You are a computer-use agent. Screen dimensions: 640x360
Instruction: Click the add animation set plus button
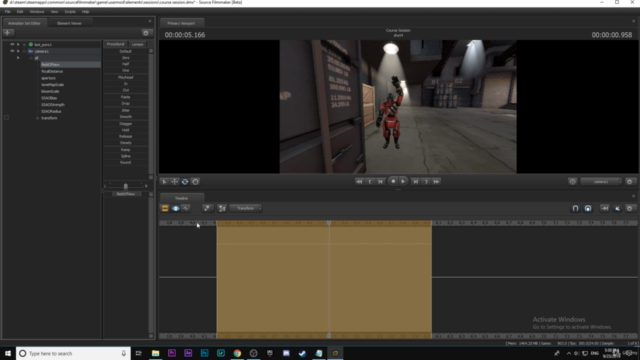tap(8, 33)
